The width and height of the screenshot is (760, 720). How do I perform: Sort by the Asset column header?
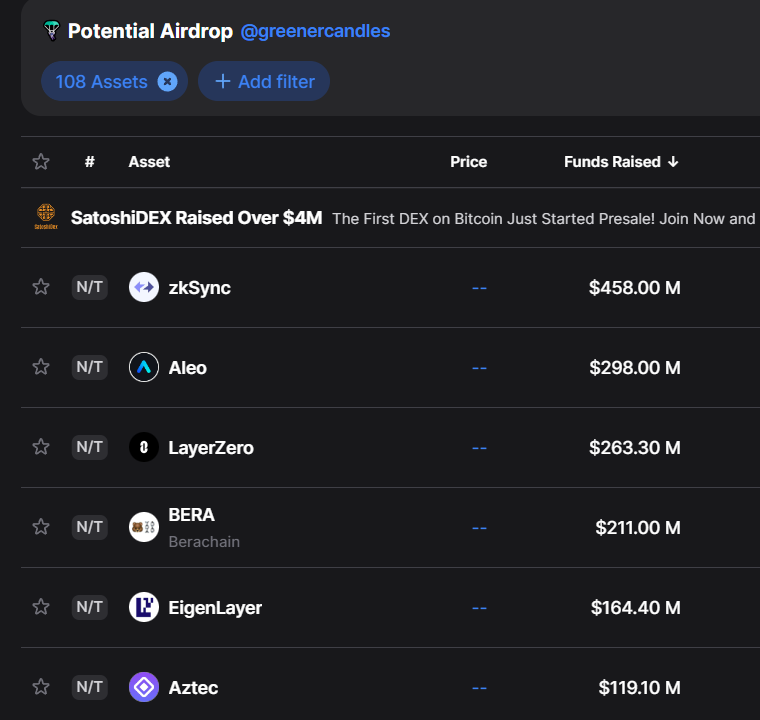(x=149, y=161)
